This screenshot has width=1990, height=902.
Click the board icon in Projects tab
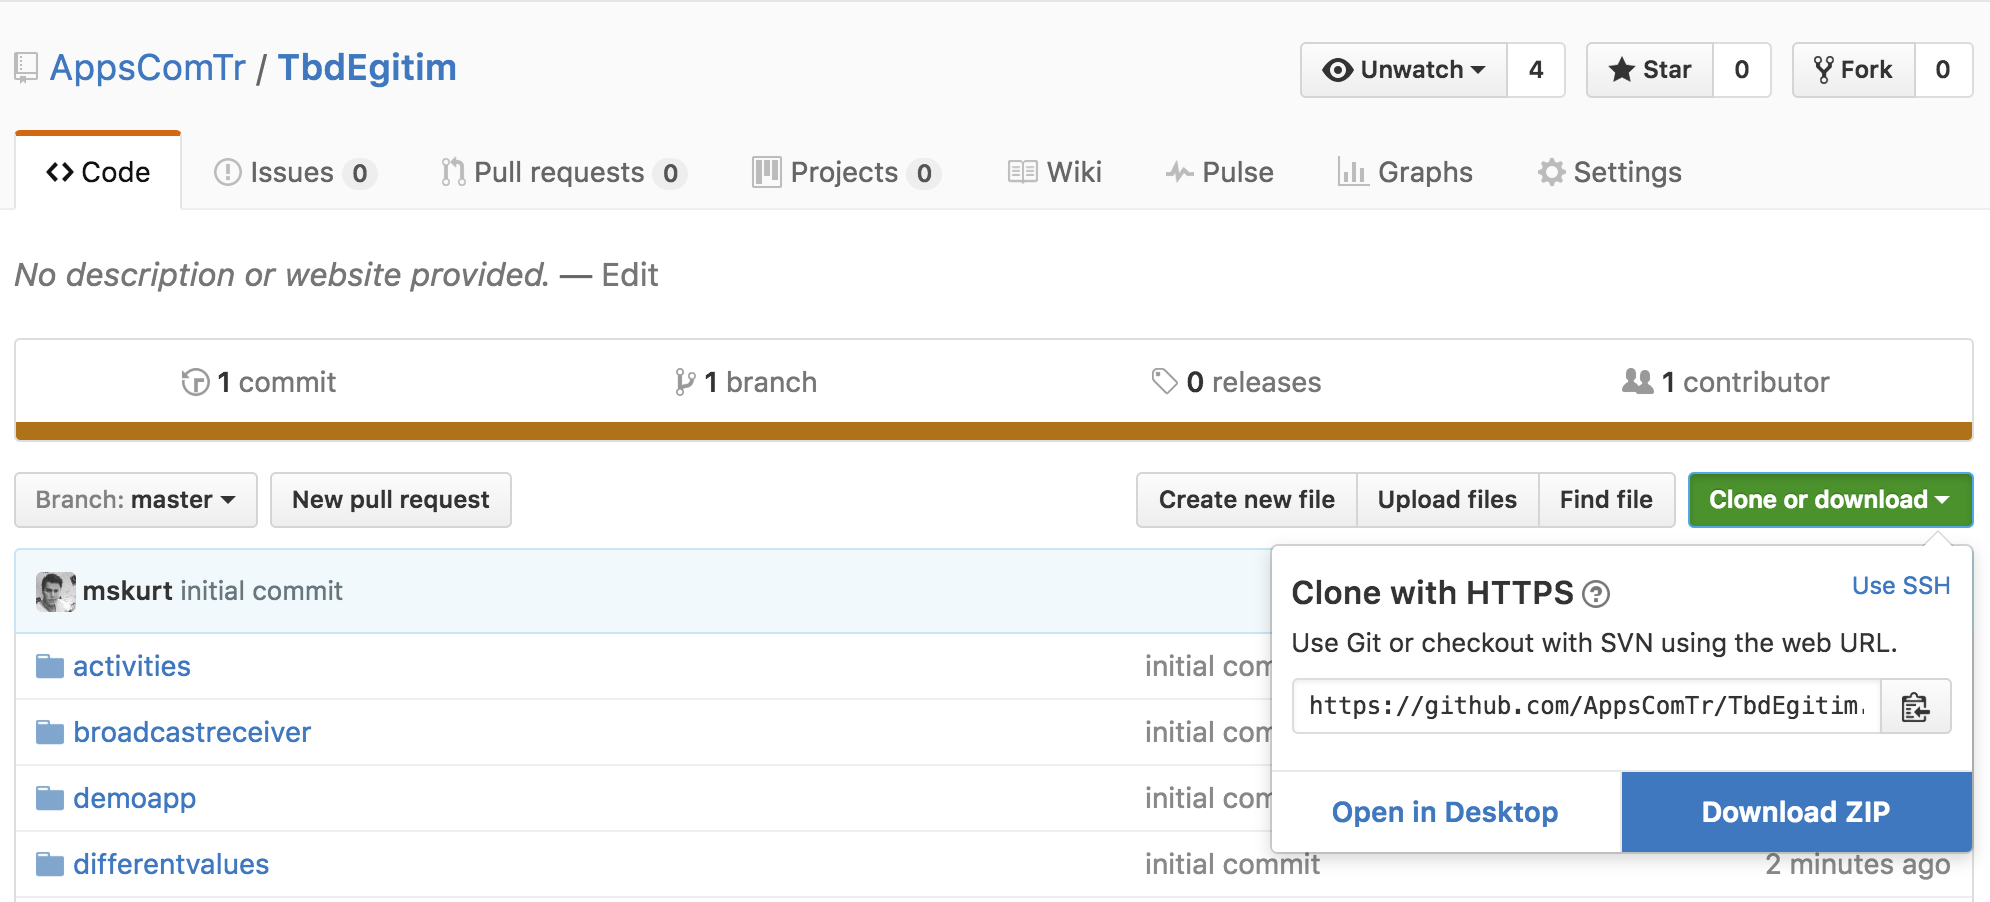point(767,172)
